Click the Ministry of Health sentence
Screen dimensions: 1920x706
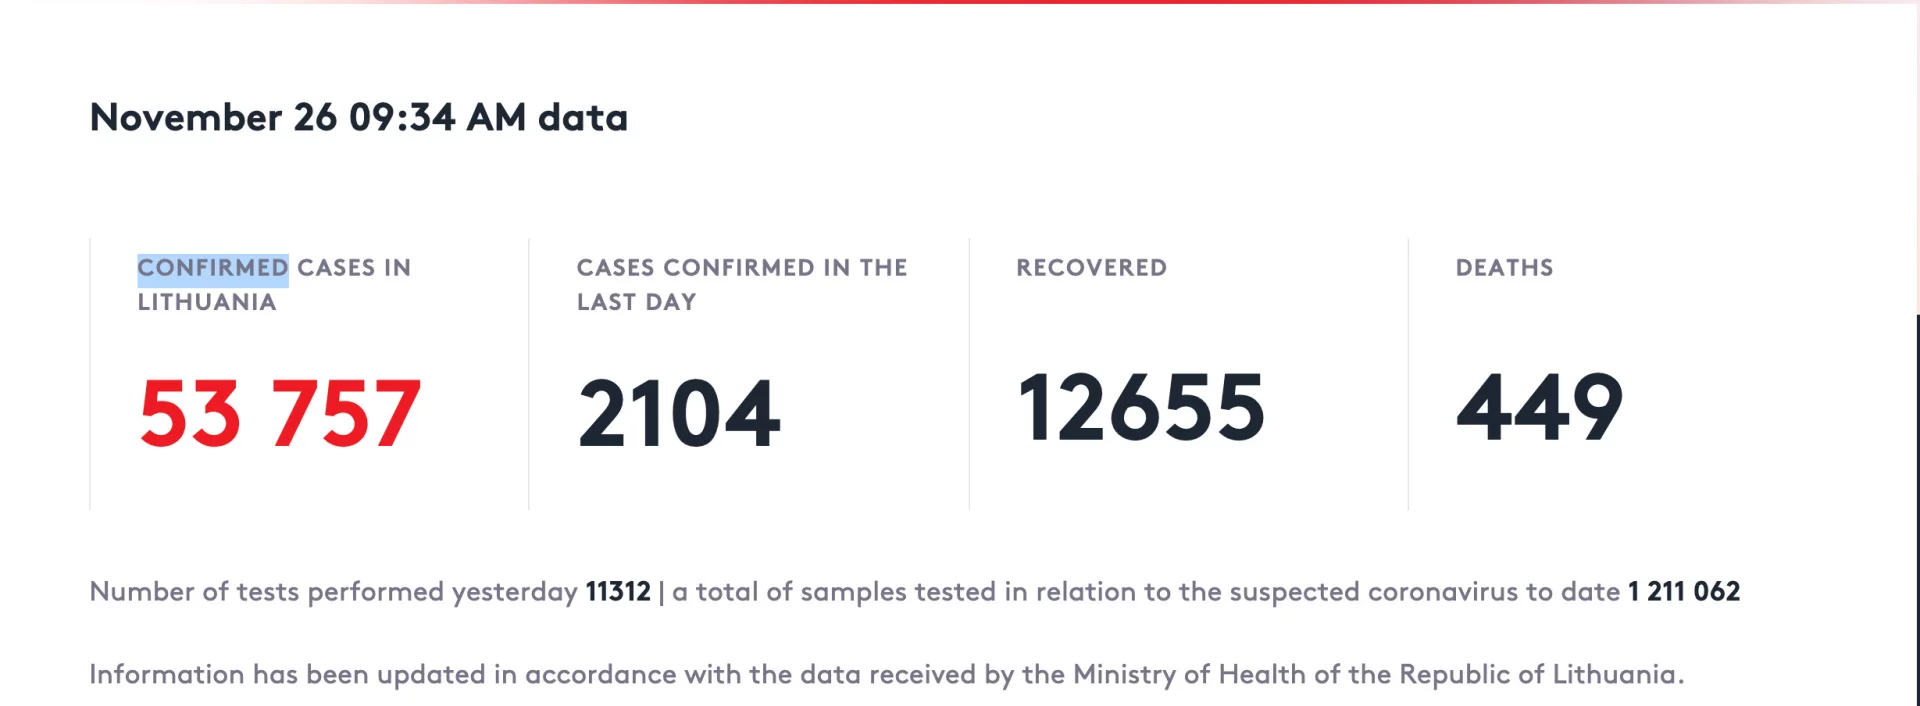pyautogui.click(x=887, y=675)
